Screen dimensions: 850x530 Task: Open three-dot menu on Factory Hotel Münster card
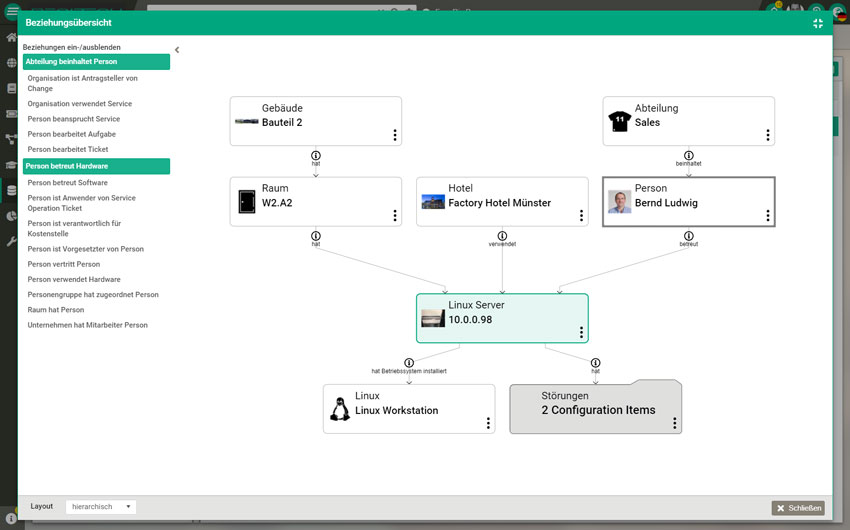click(x=581, y=216)
